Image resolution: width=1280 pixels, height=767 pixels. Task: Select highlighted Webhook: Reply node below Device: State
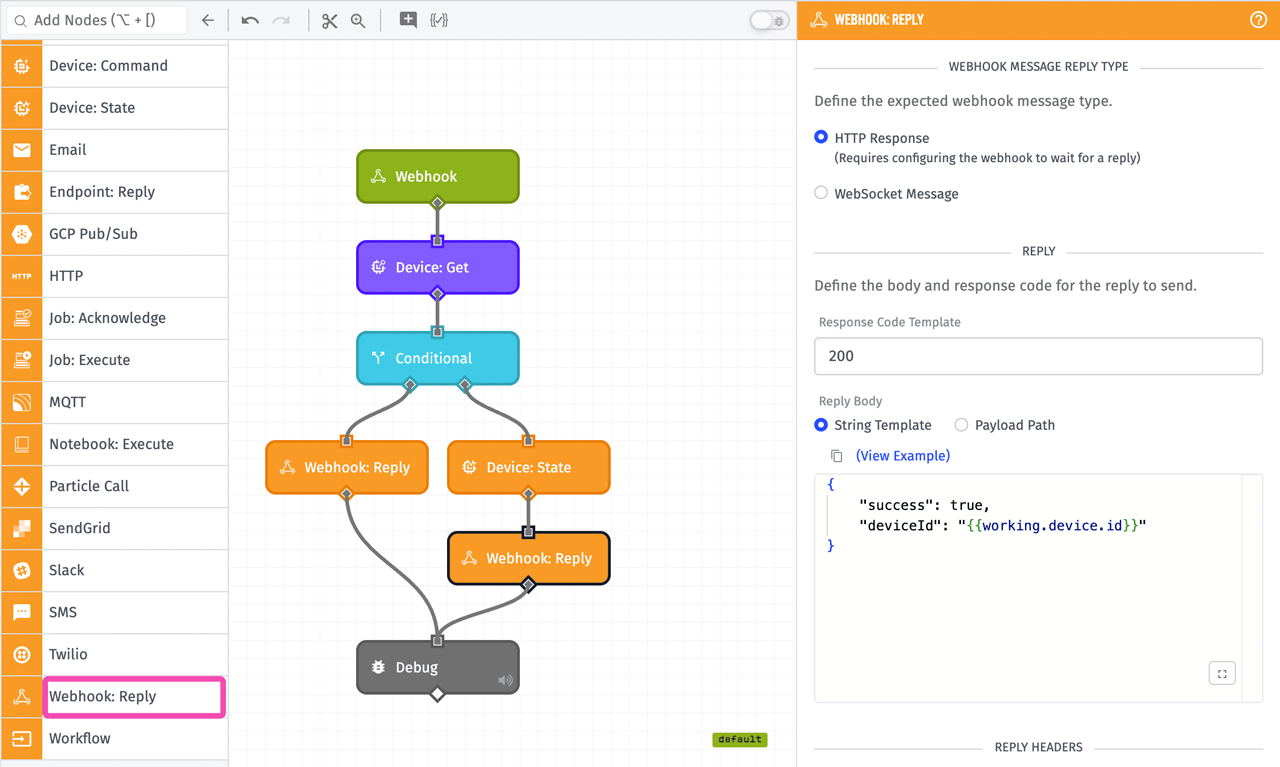click(529, 558)
